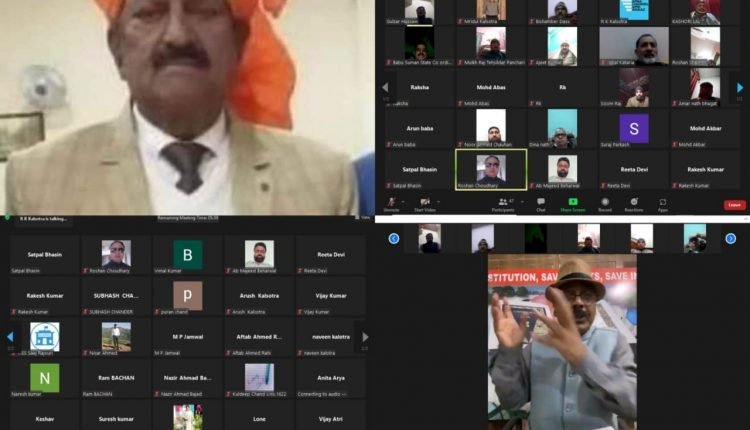Select the Arush Kalsotra participant tile
Screen dimensions: 750x430
[259, 296]
